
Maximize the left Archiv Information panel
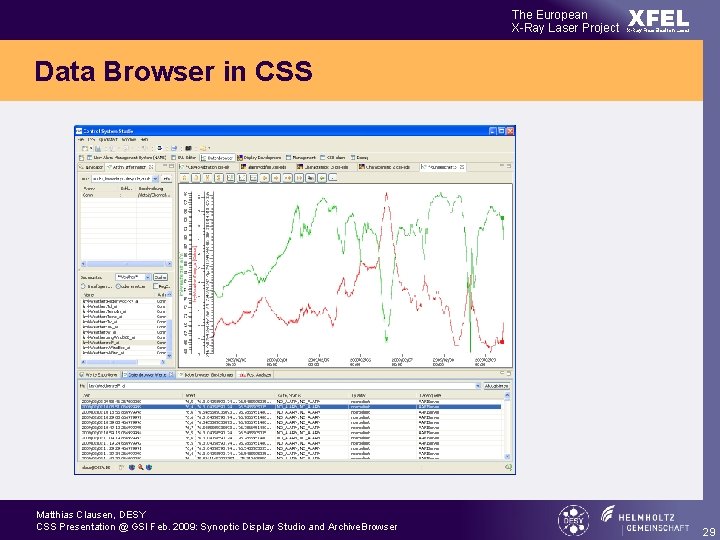171,166
